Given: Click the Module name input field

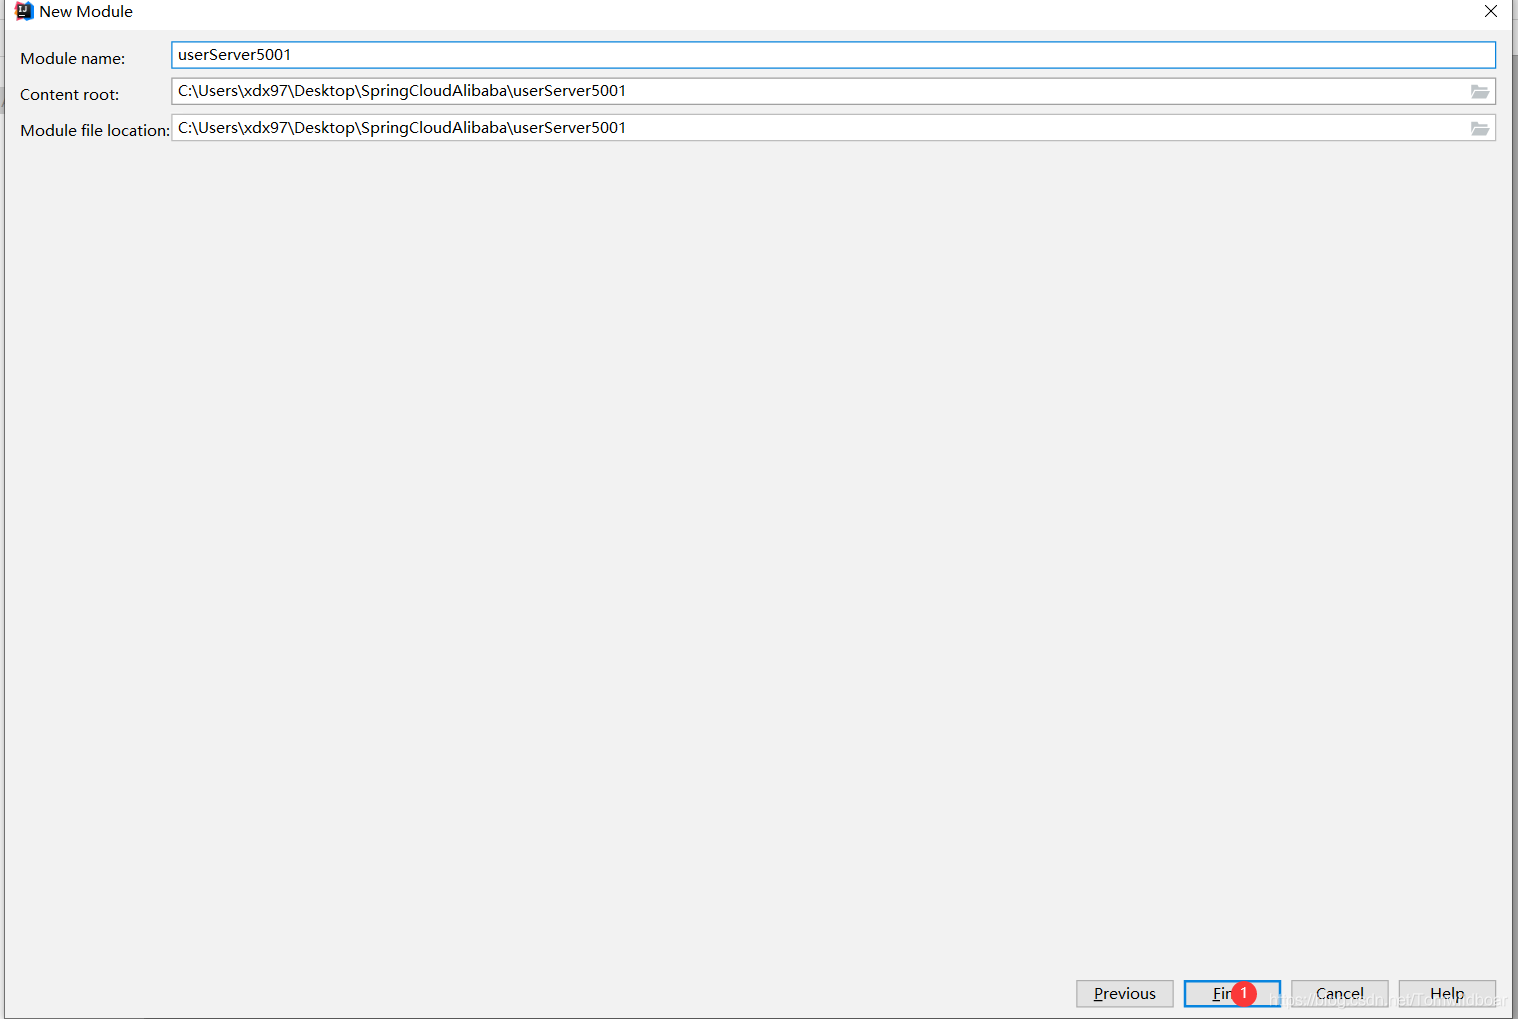Looking at the screenshot, I should click(x=833, y=55).
